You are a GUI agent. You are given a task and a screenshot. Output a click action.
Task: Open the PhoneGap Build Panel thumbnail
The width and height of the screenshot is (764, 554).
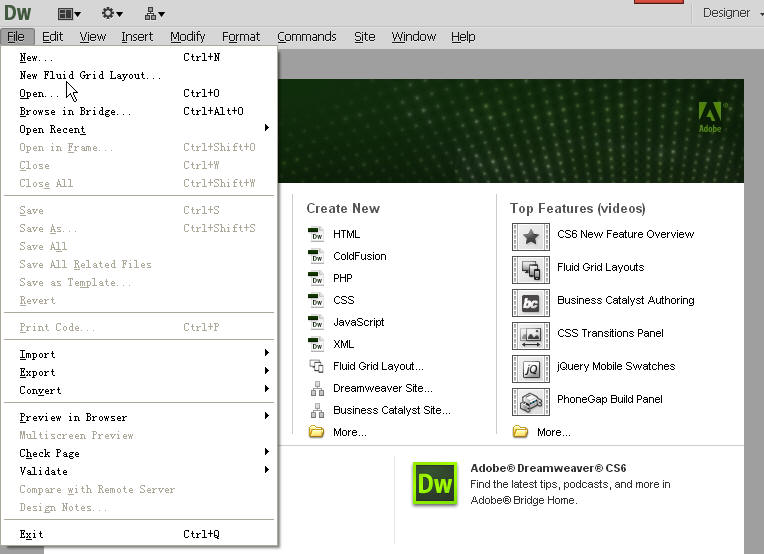531,402
